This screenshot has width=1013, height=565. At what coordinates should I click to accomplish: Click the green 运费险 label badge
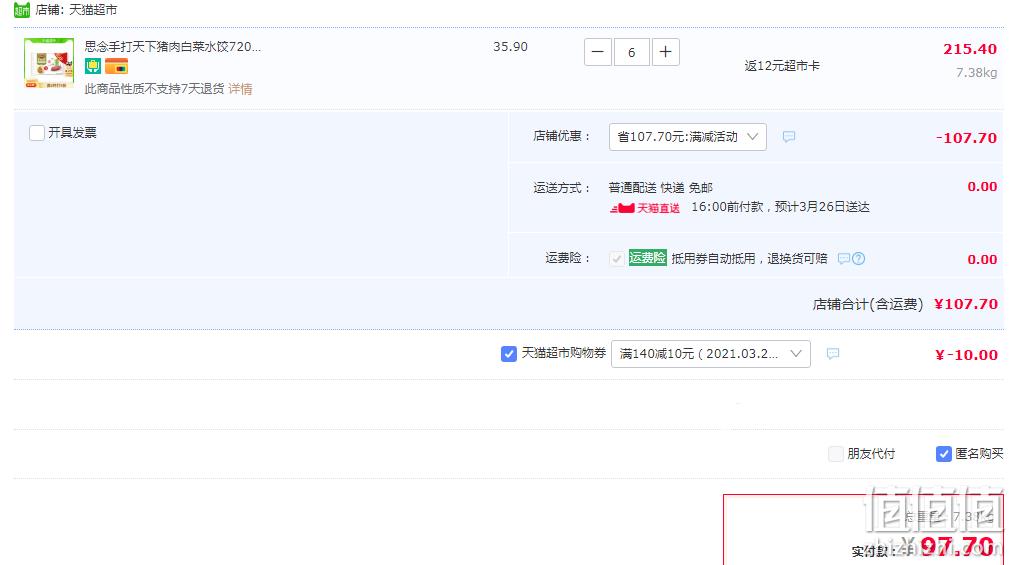(x=647, y=258)
